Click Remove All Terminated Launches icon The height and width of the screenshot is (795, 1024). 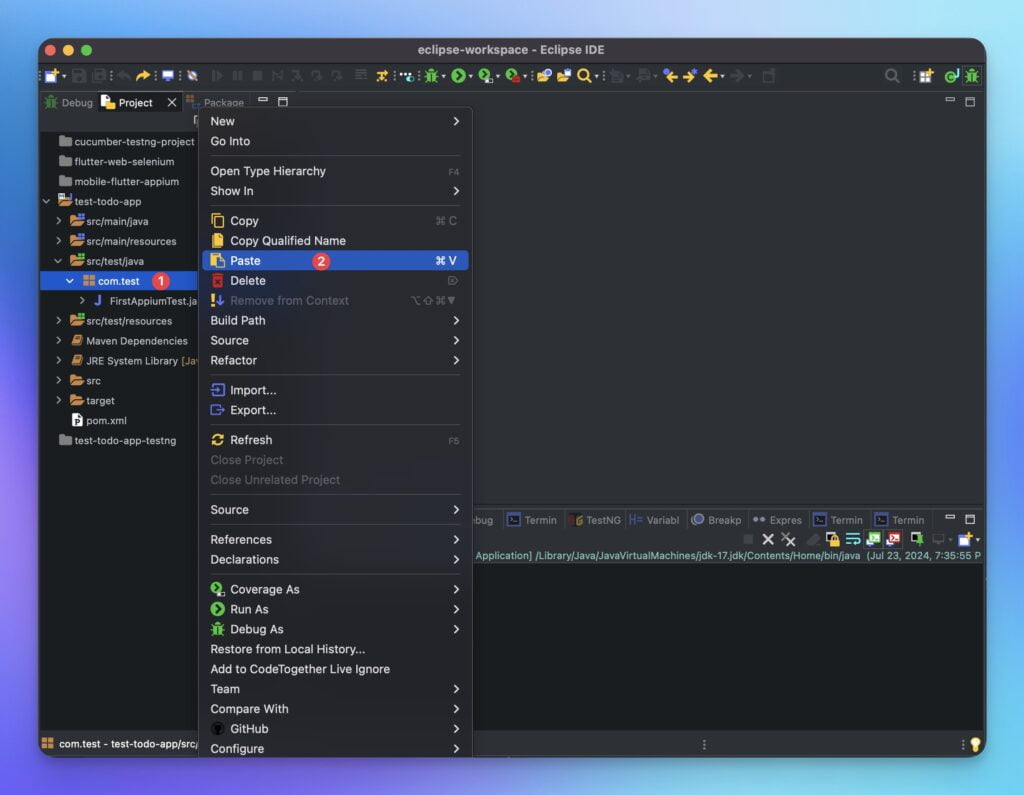coord(788,539)
